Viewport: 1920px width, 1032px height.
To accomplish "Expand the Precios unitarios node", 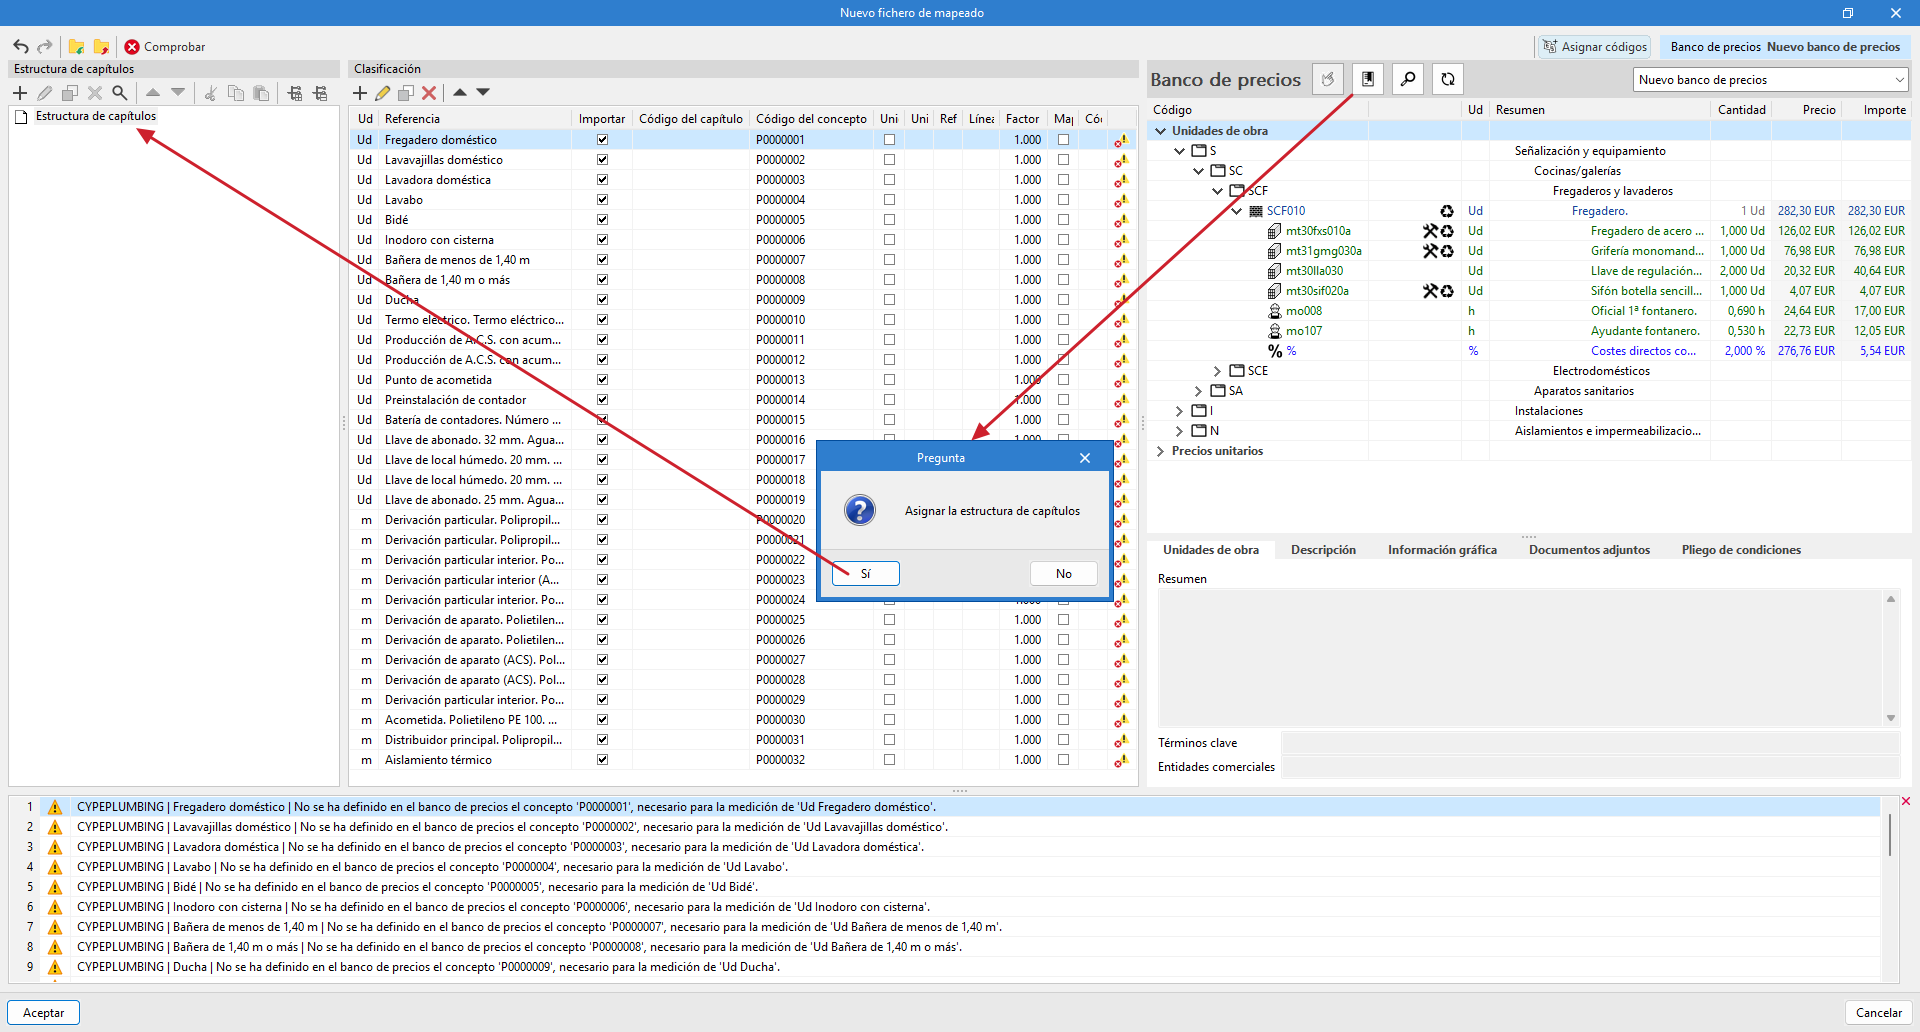I will (x=1160, y=451).
